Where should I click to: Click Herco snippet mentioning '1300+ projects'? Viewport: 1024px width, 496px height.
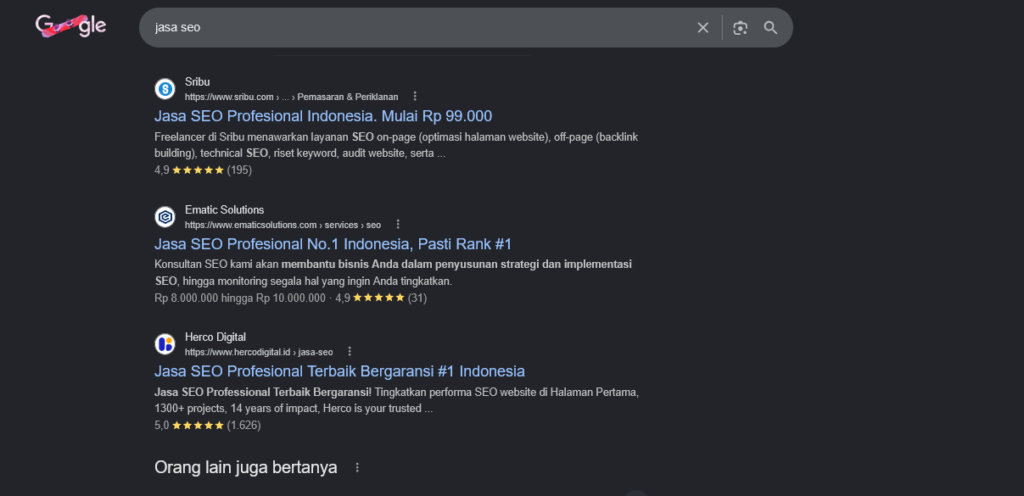(396, 401)
